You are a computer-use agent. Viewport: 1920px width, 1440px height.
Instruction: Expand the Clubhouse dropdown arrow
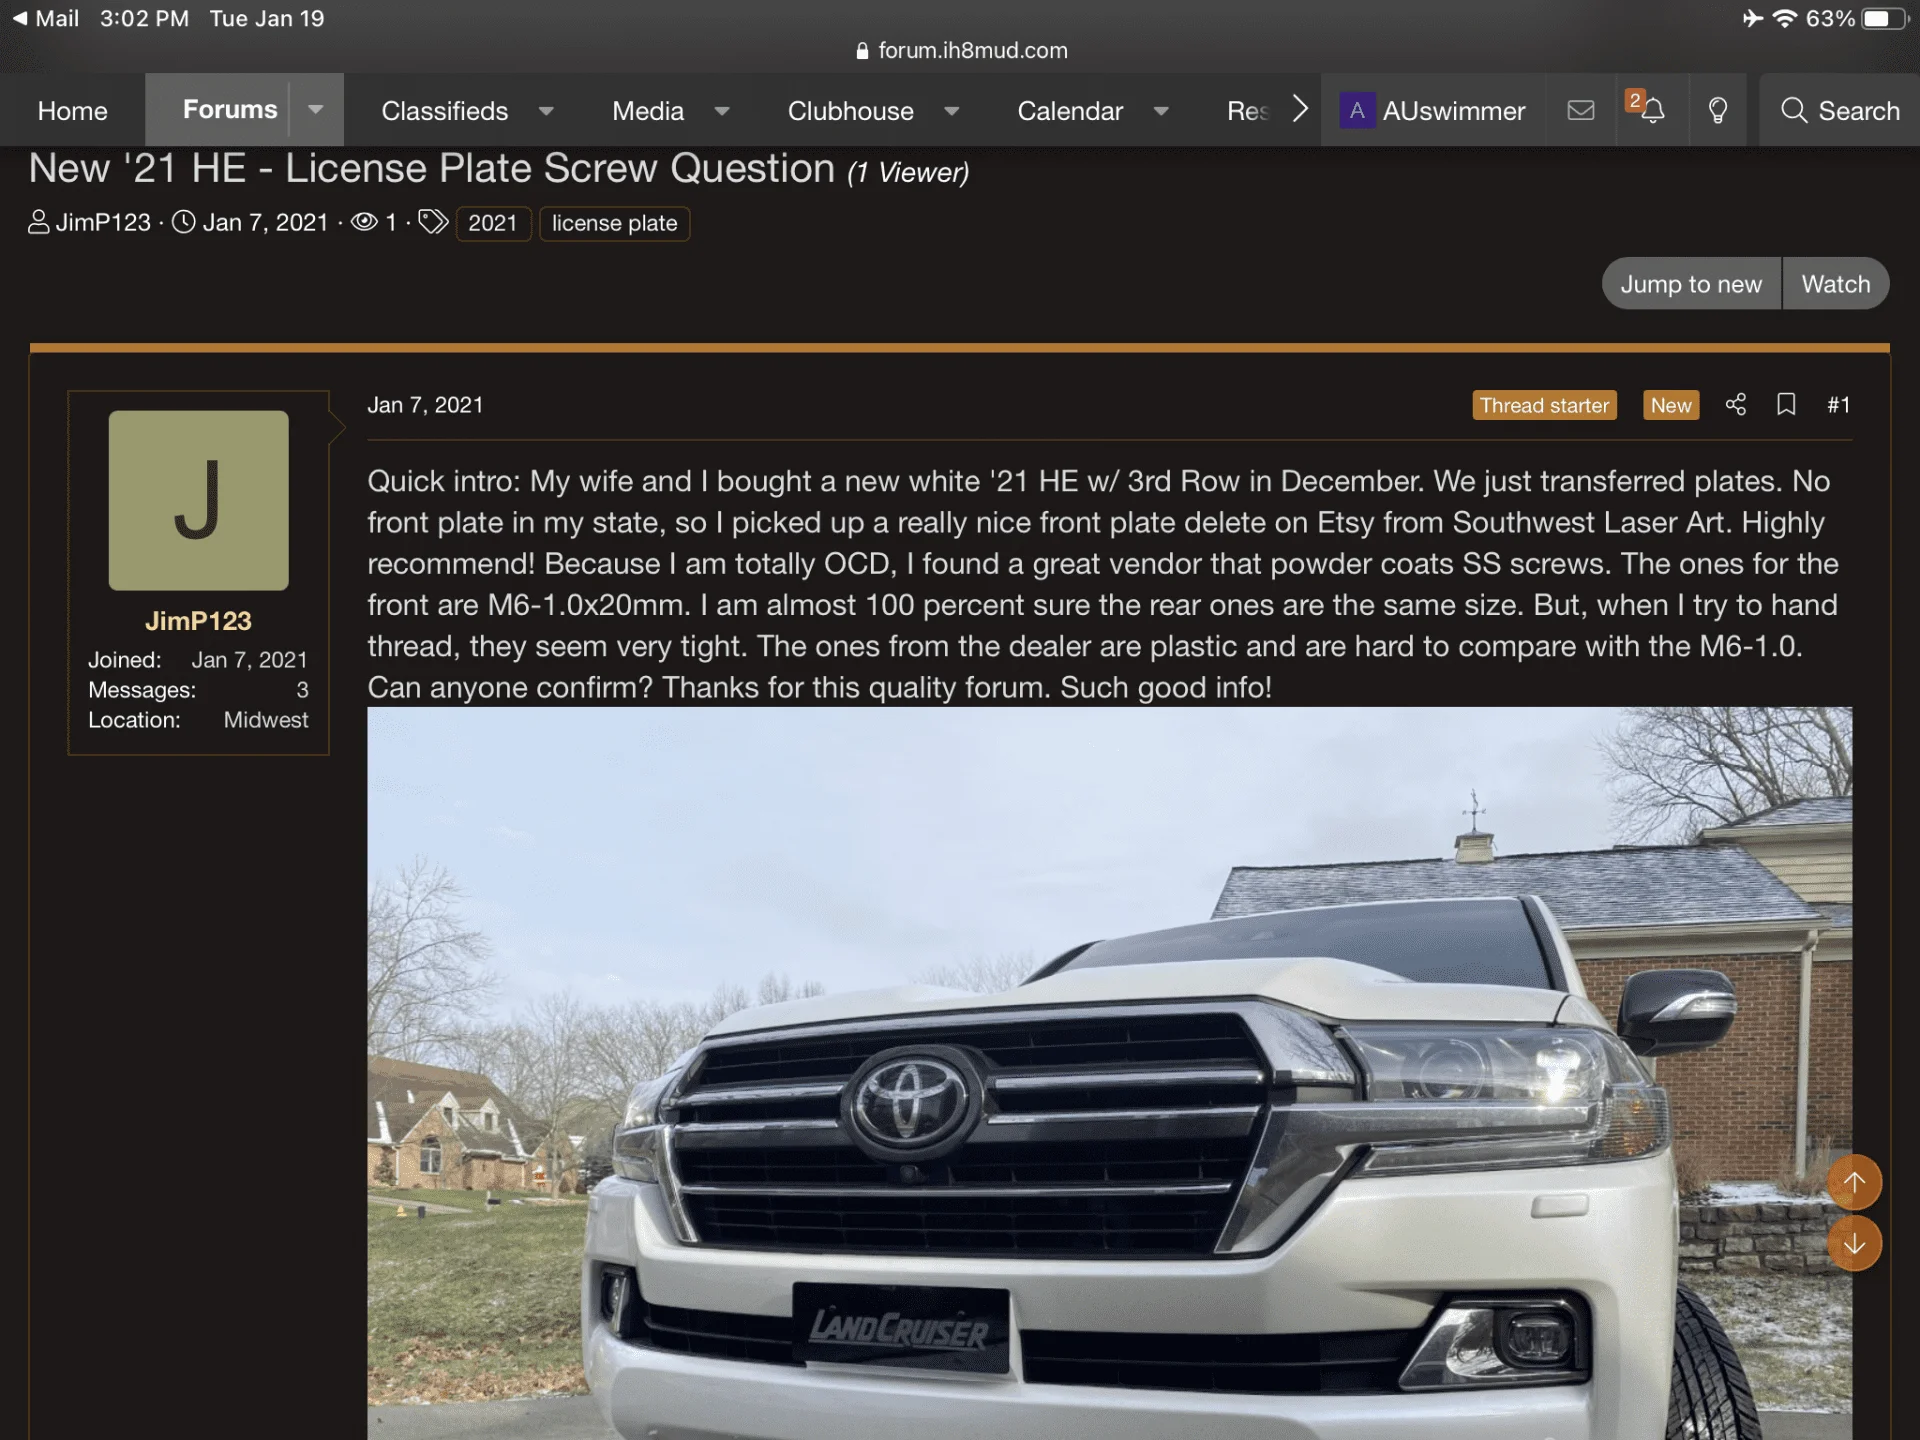pos(952,111)
